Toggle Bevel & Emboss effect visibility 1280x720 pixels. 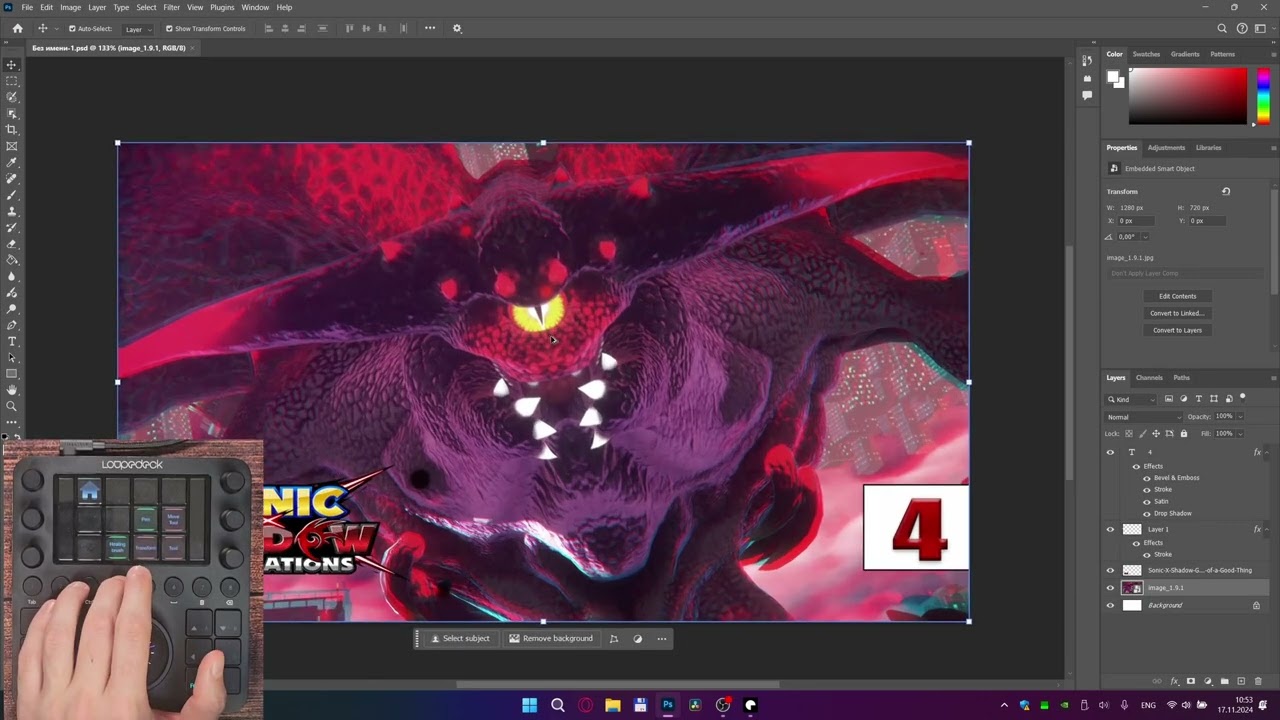(x=1147, y=478)
